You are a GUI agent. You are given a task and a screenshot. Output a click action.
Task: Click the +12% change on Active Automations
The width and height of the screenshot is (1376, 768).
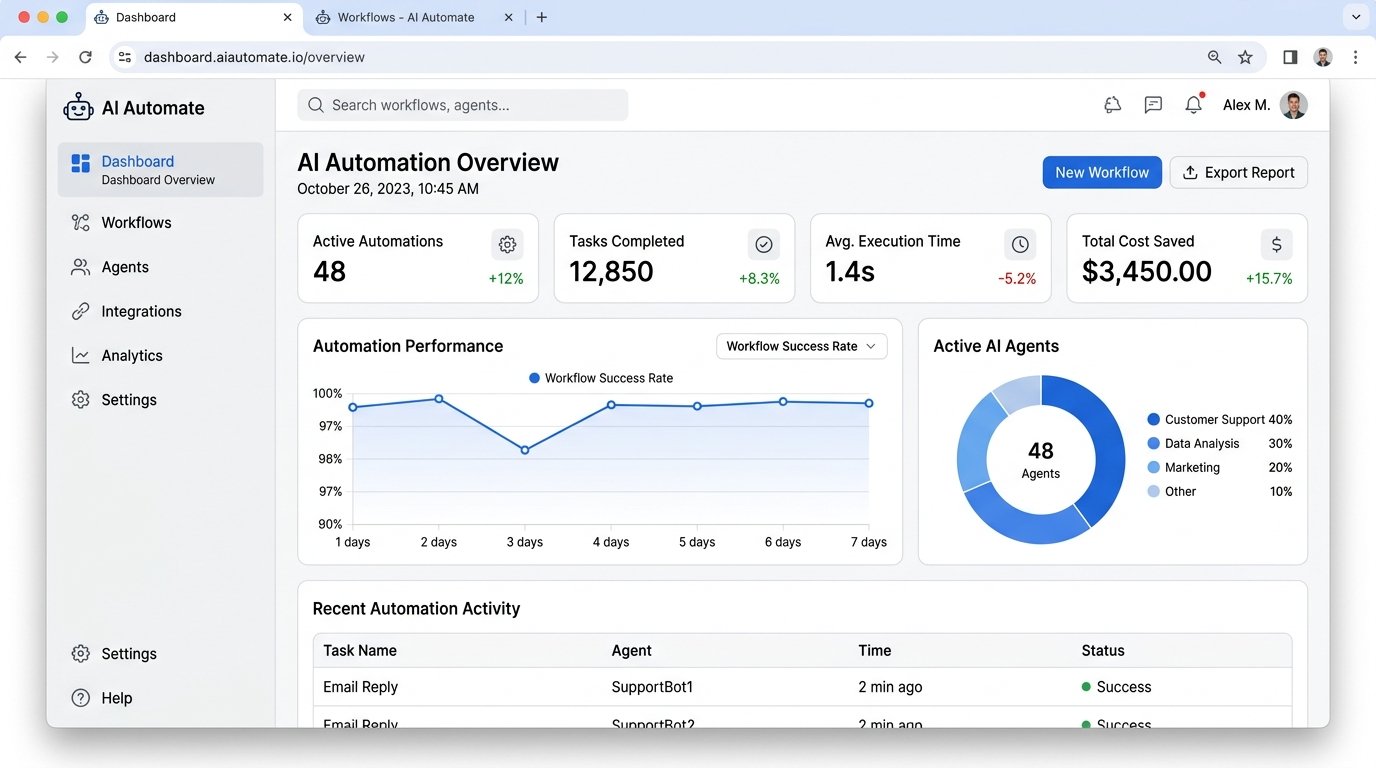click(506, 279)
